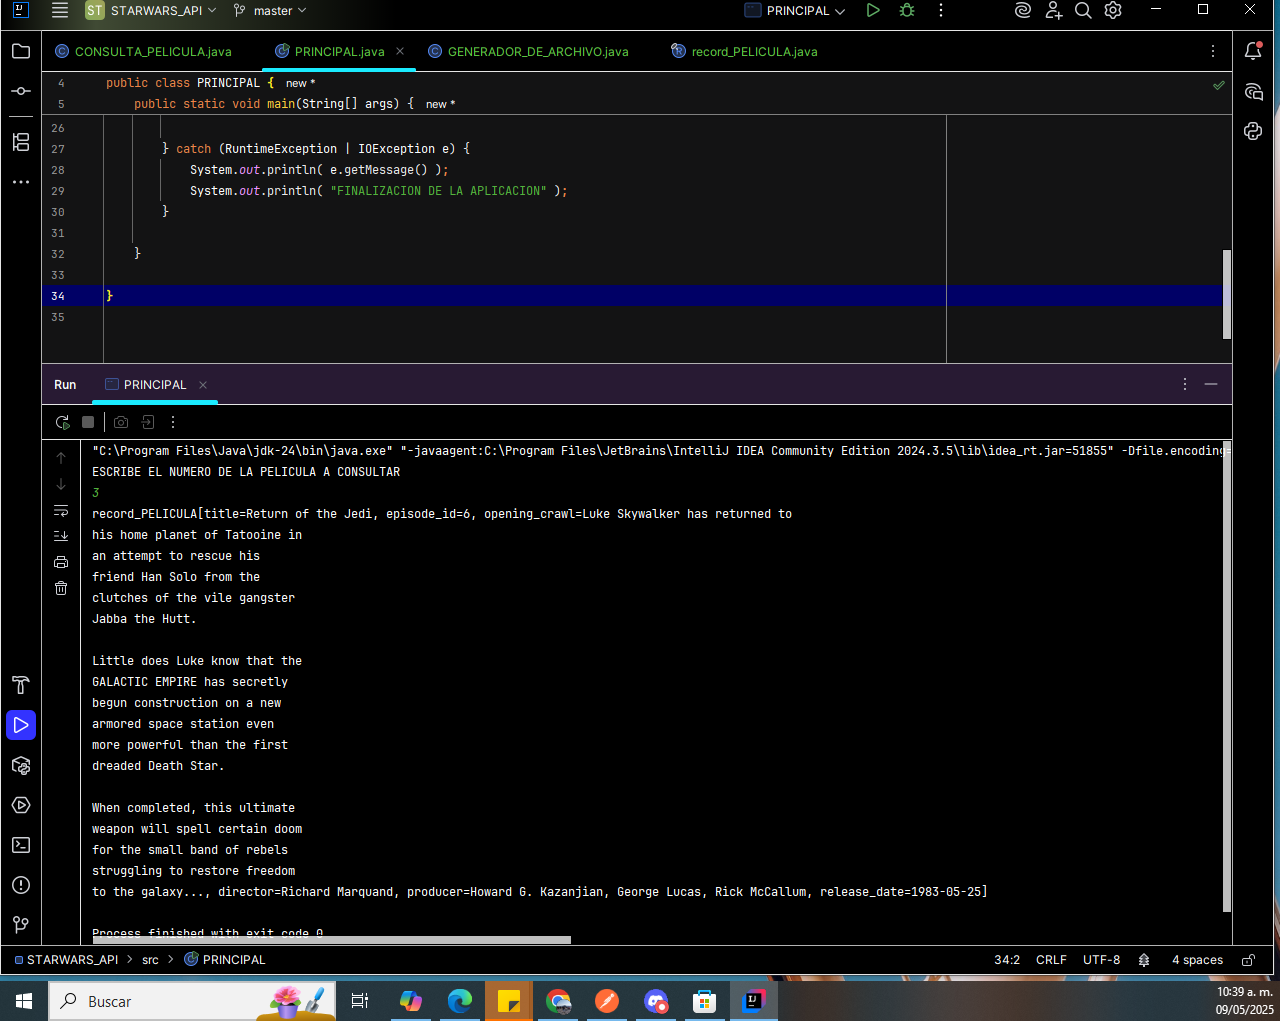Open the Services tool window

(21, 805)
